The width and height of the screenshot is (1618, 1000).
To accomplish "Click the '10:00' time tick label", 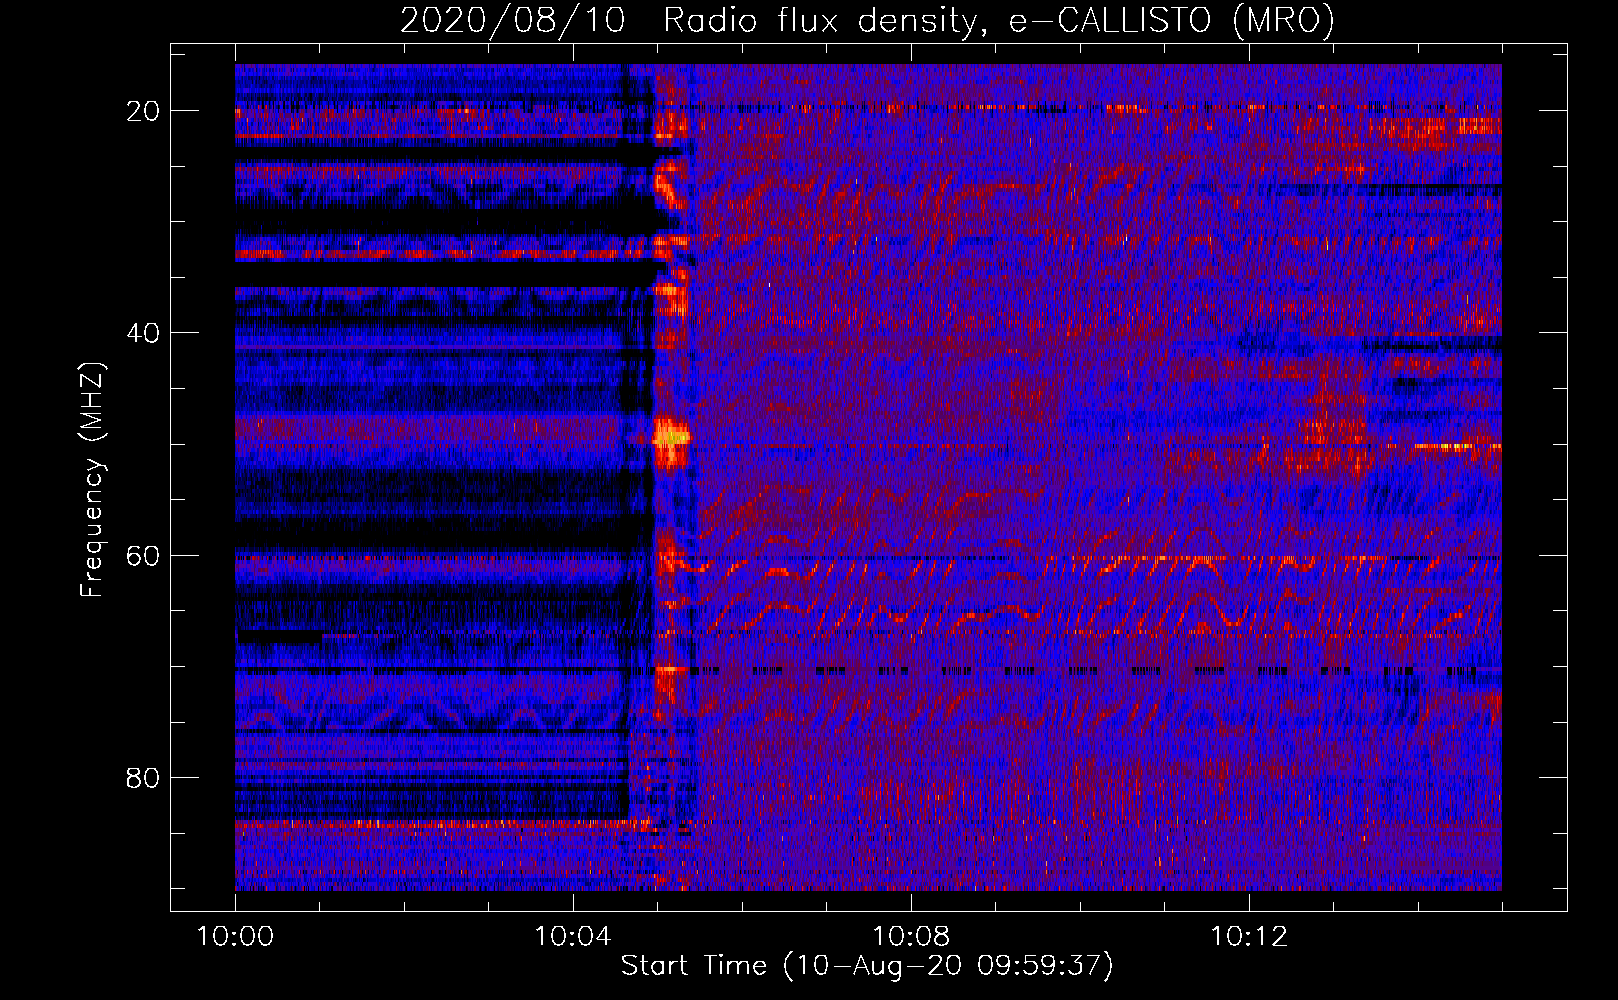I will coord(235,937).
